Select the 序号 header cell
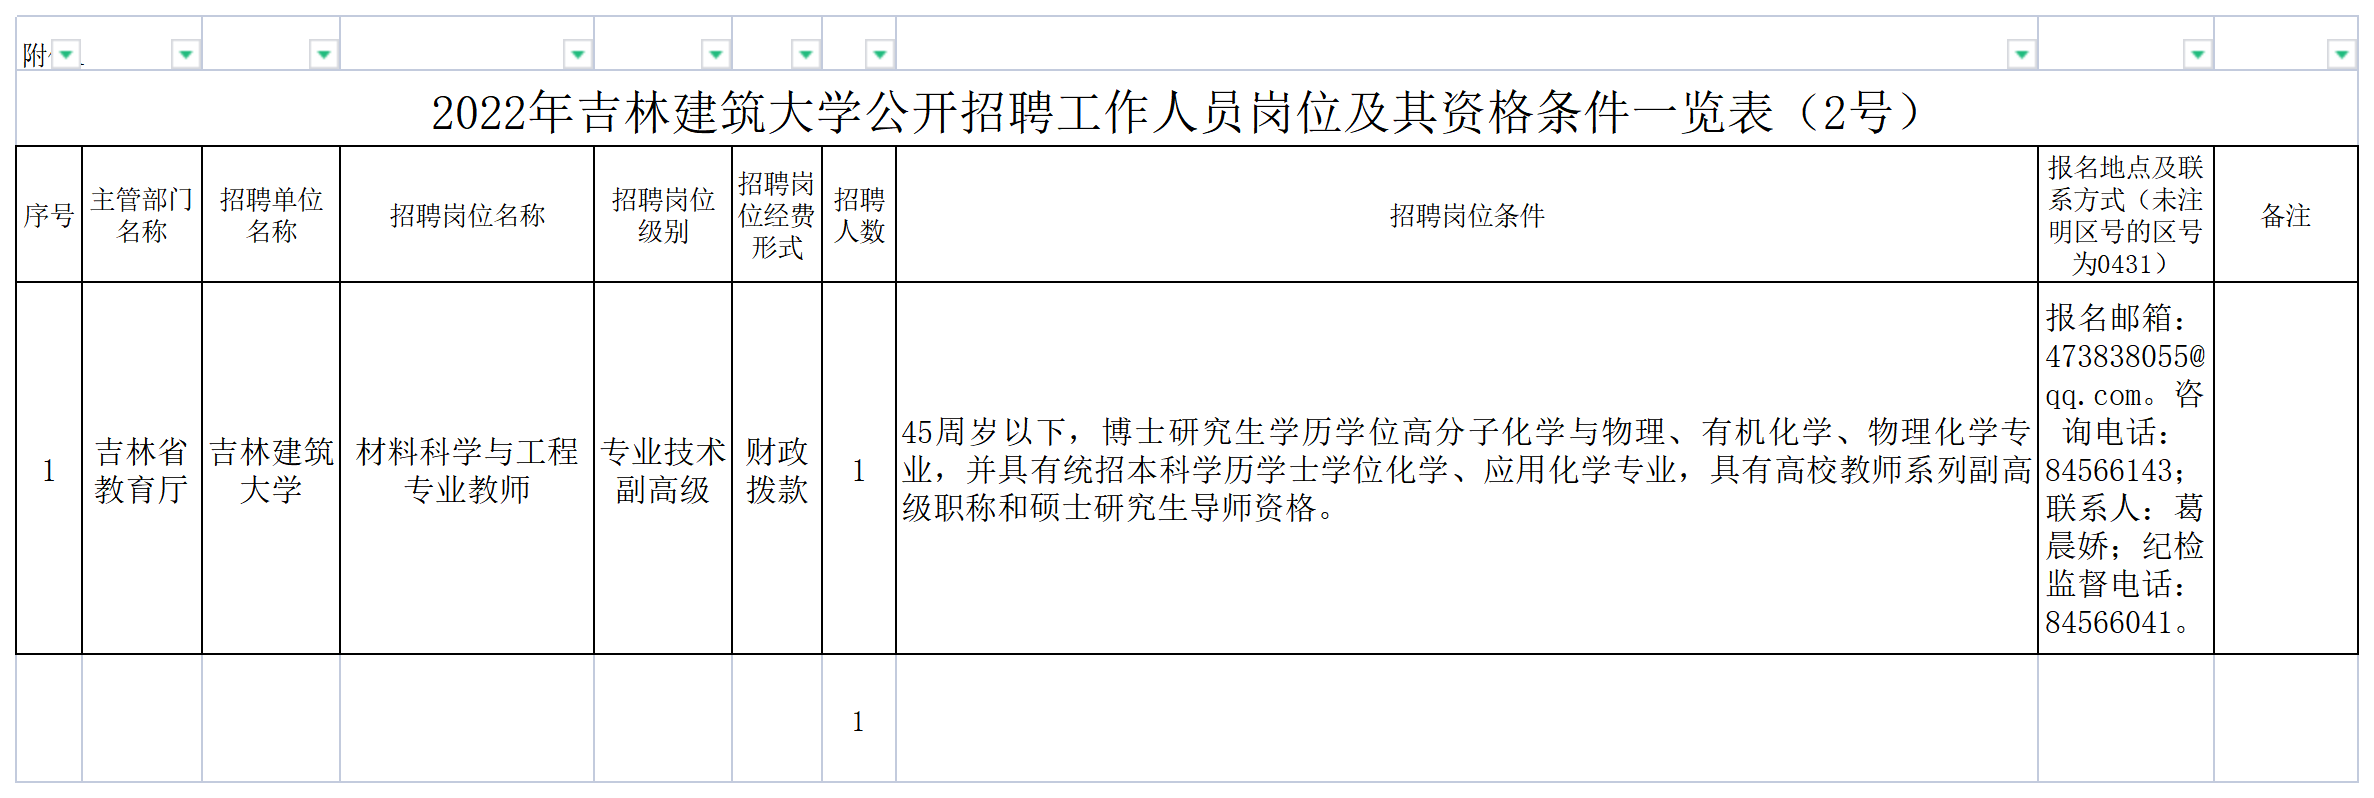2374x798 pixels. pos(49,215)
